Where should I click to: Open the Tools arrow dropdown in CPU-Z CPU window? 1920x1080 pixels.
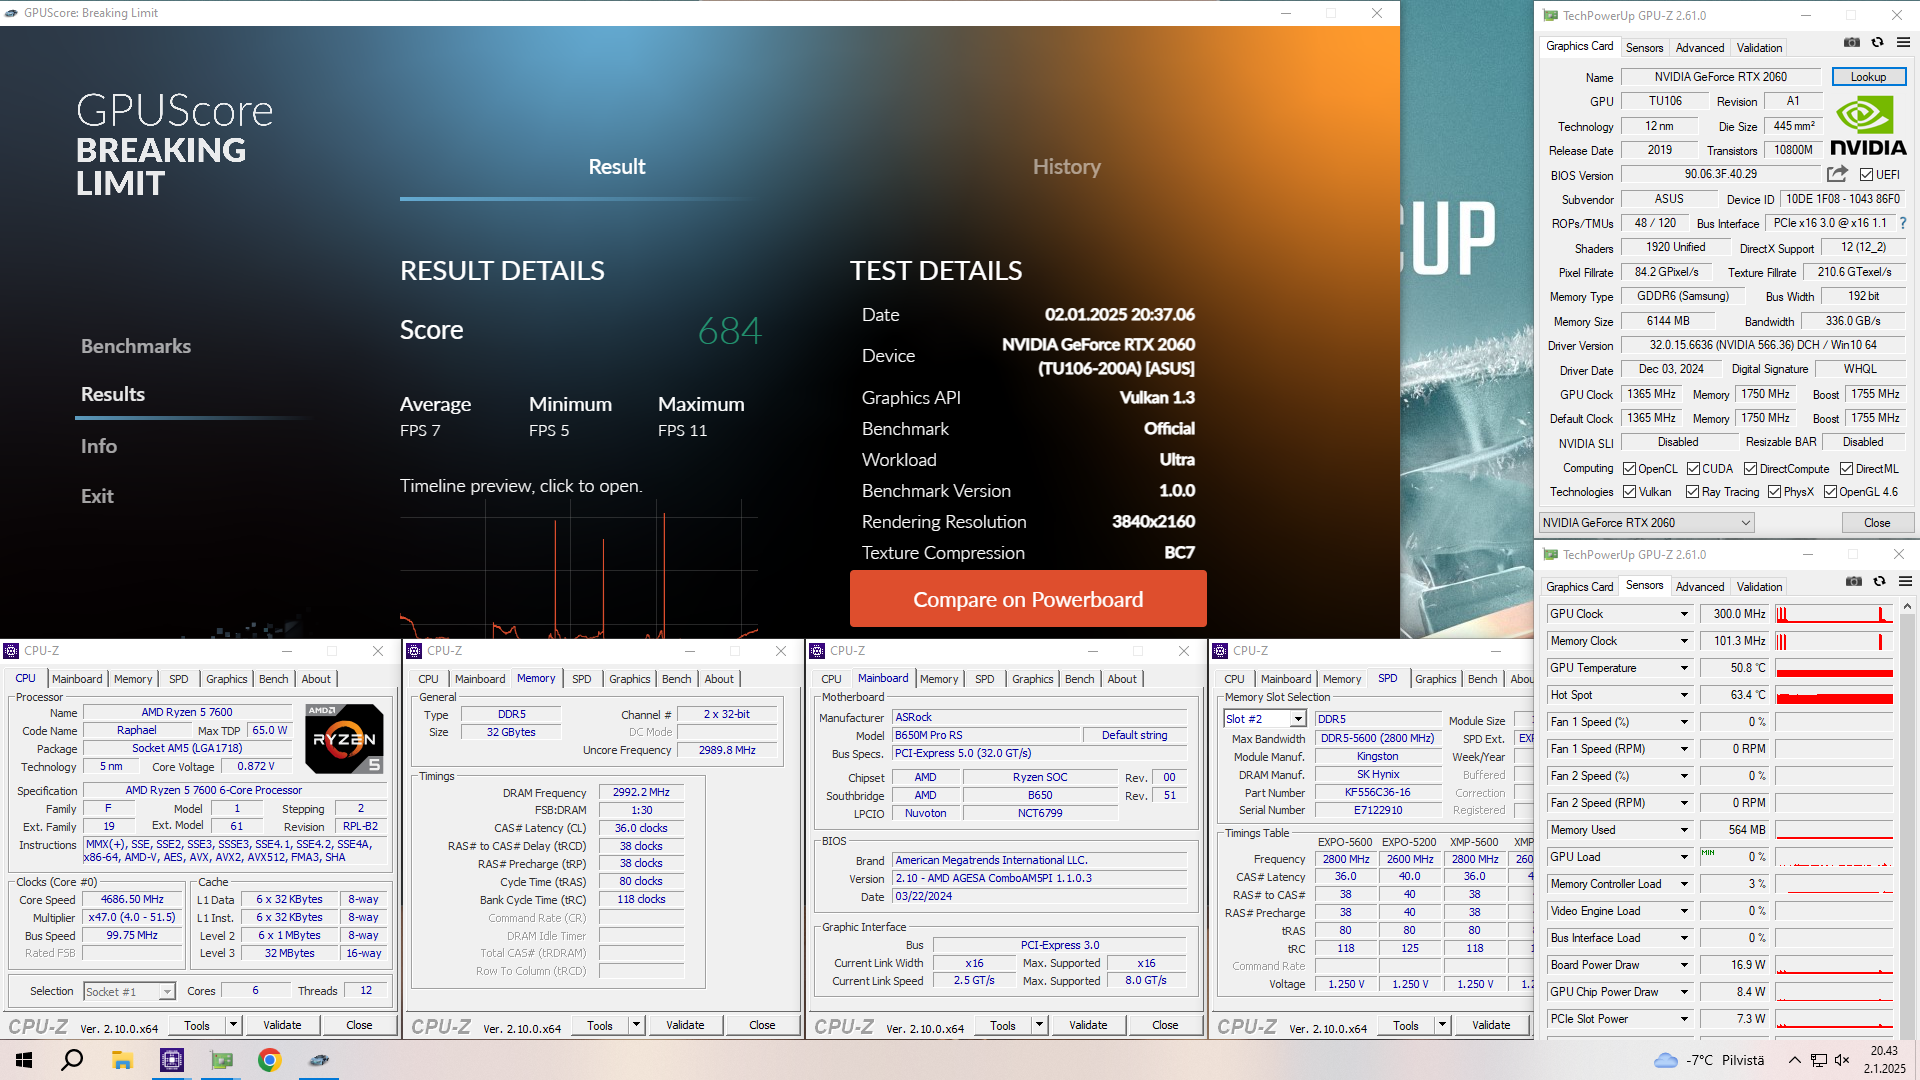tap(233, 1025)
